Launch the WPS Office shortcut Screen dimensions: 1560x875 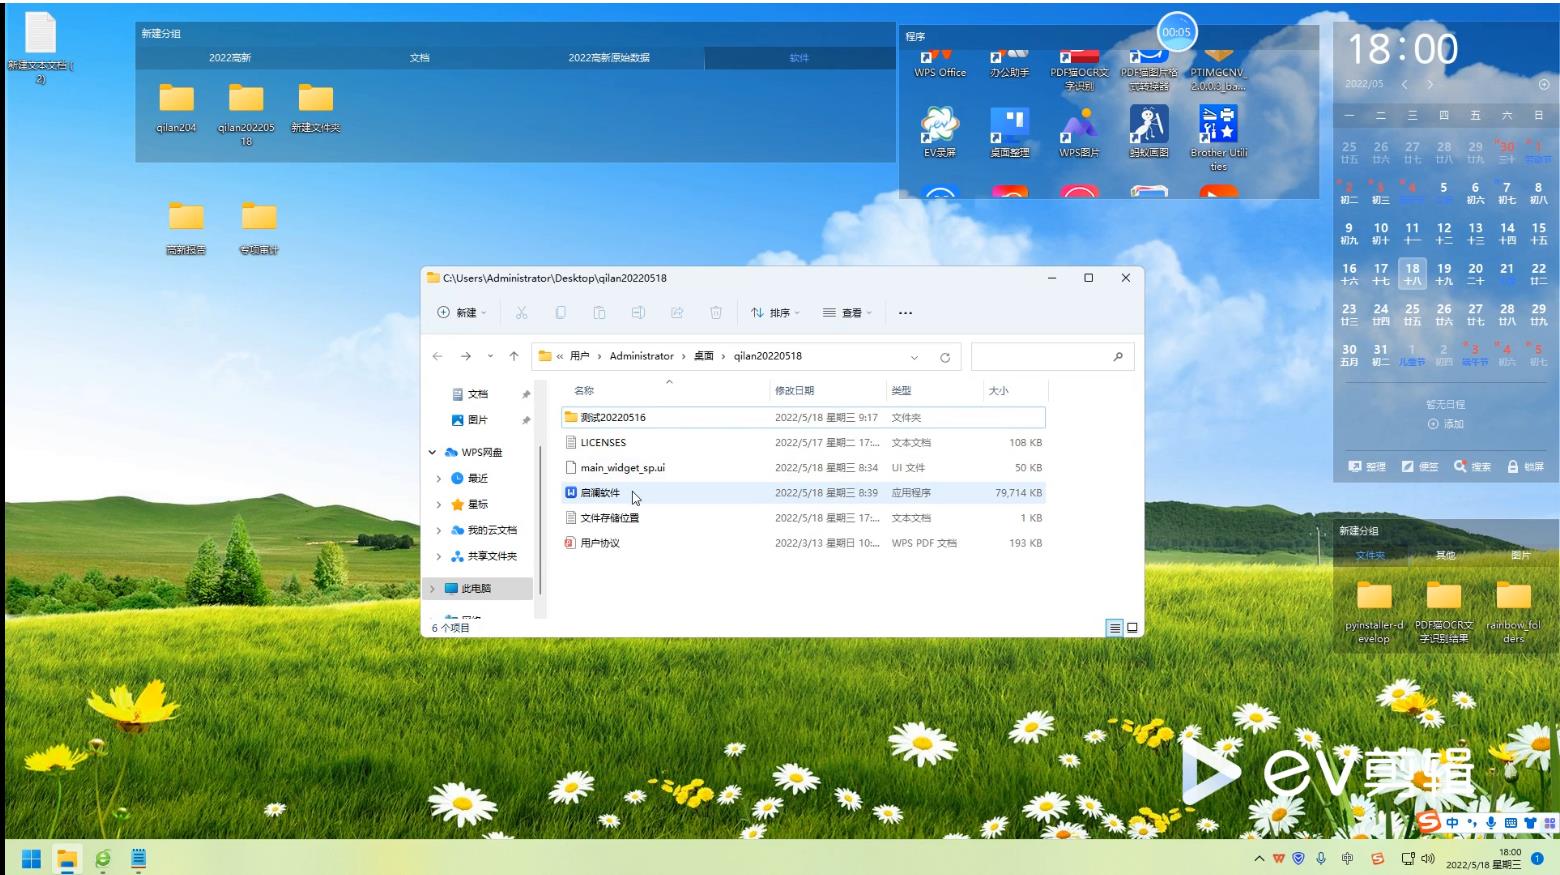tap(939, 65)
